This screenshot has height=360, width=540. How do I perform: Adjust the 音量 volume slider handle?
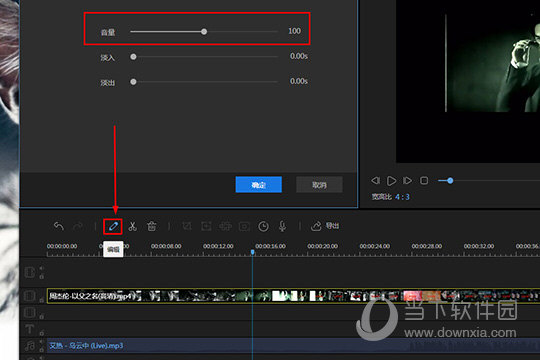coord(204,32)
